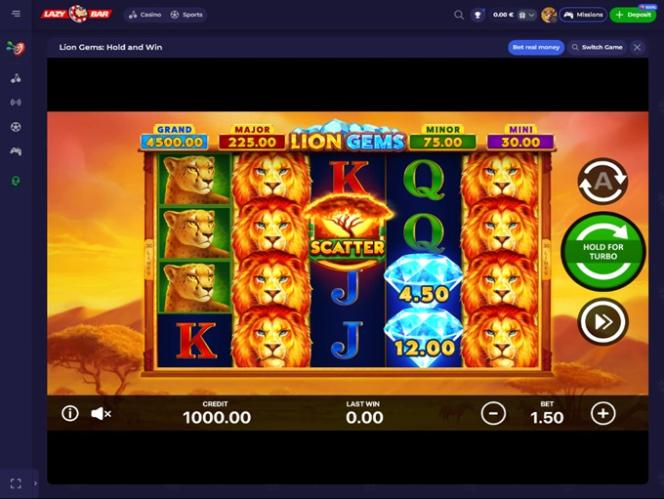This screenshot has height=499, width=664.
Task: Decrease bet with the minus button
Action: coord(493,413)
